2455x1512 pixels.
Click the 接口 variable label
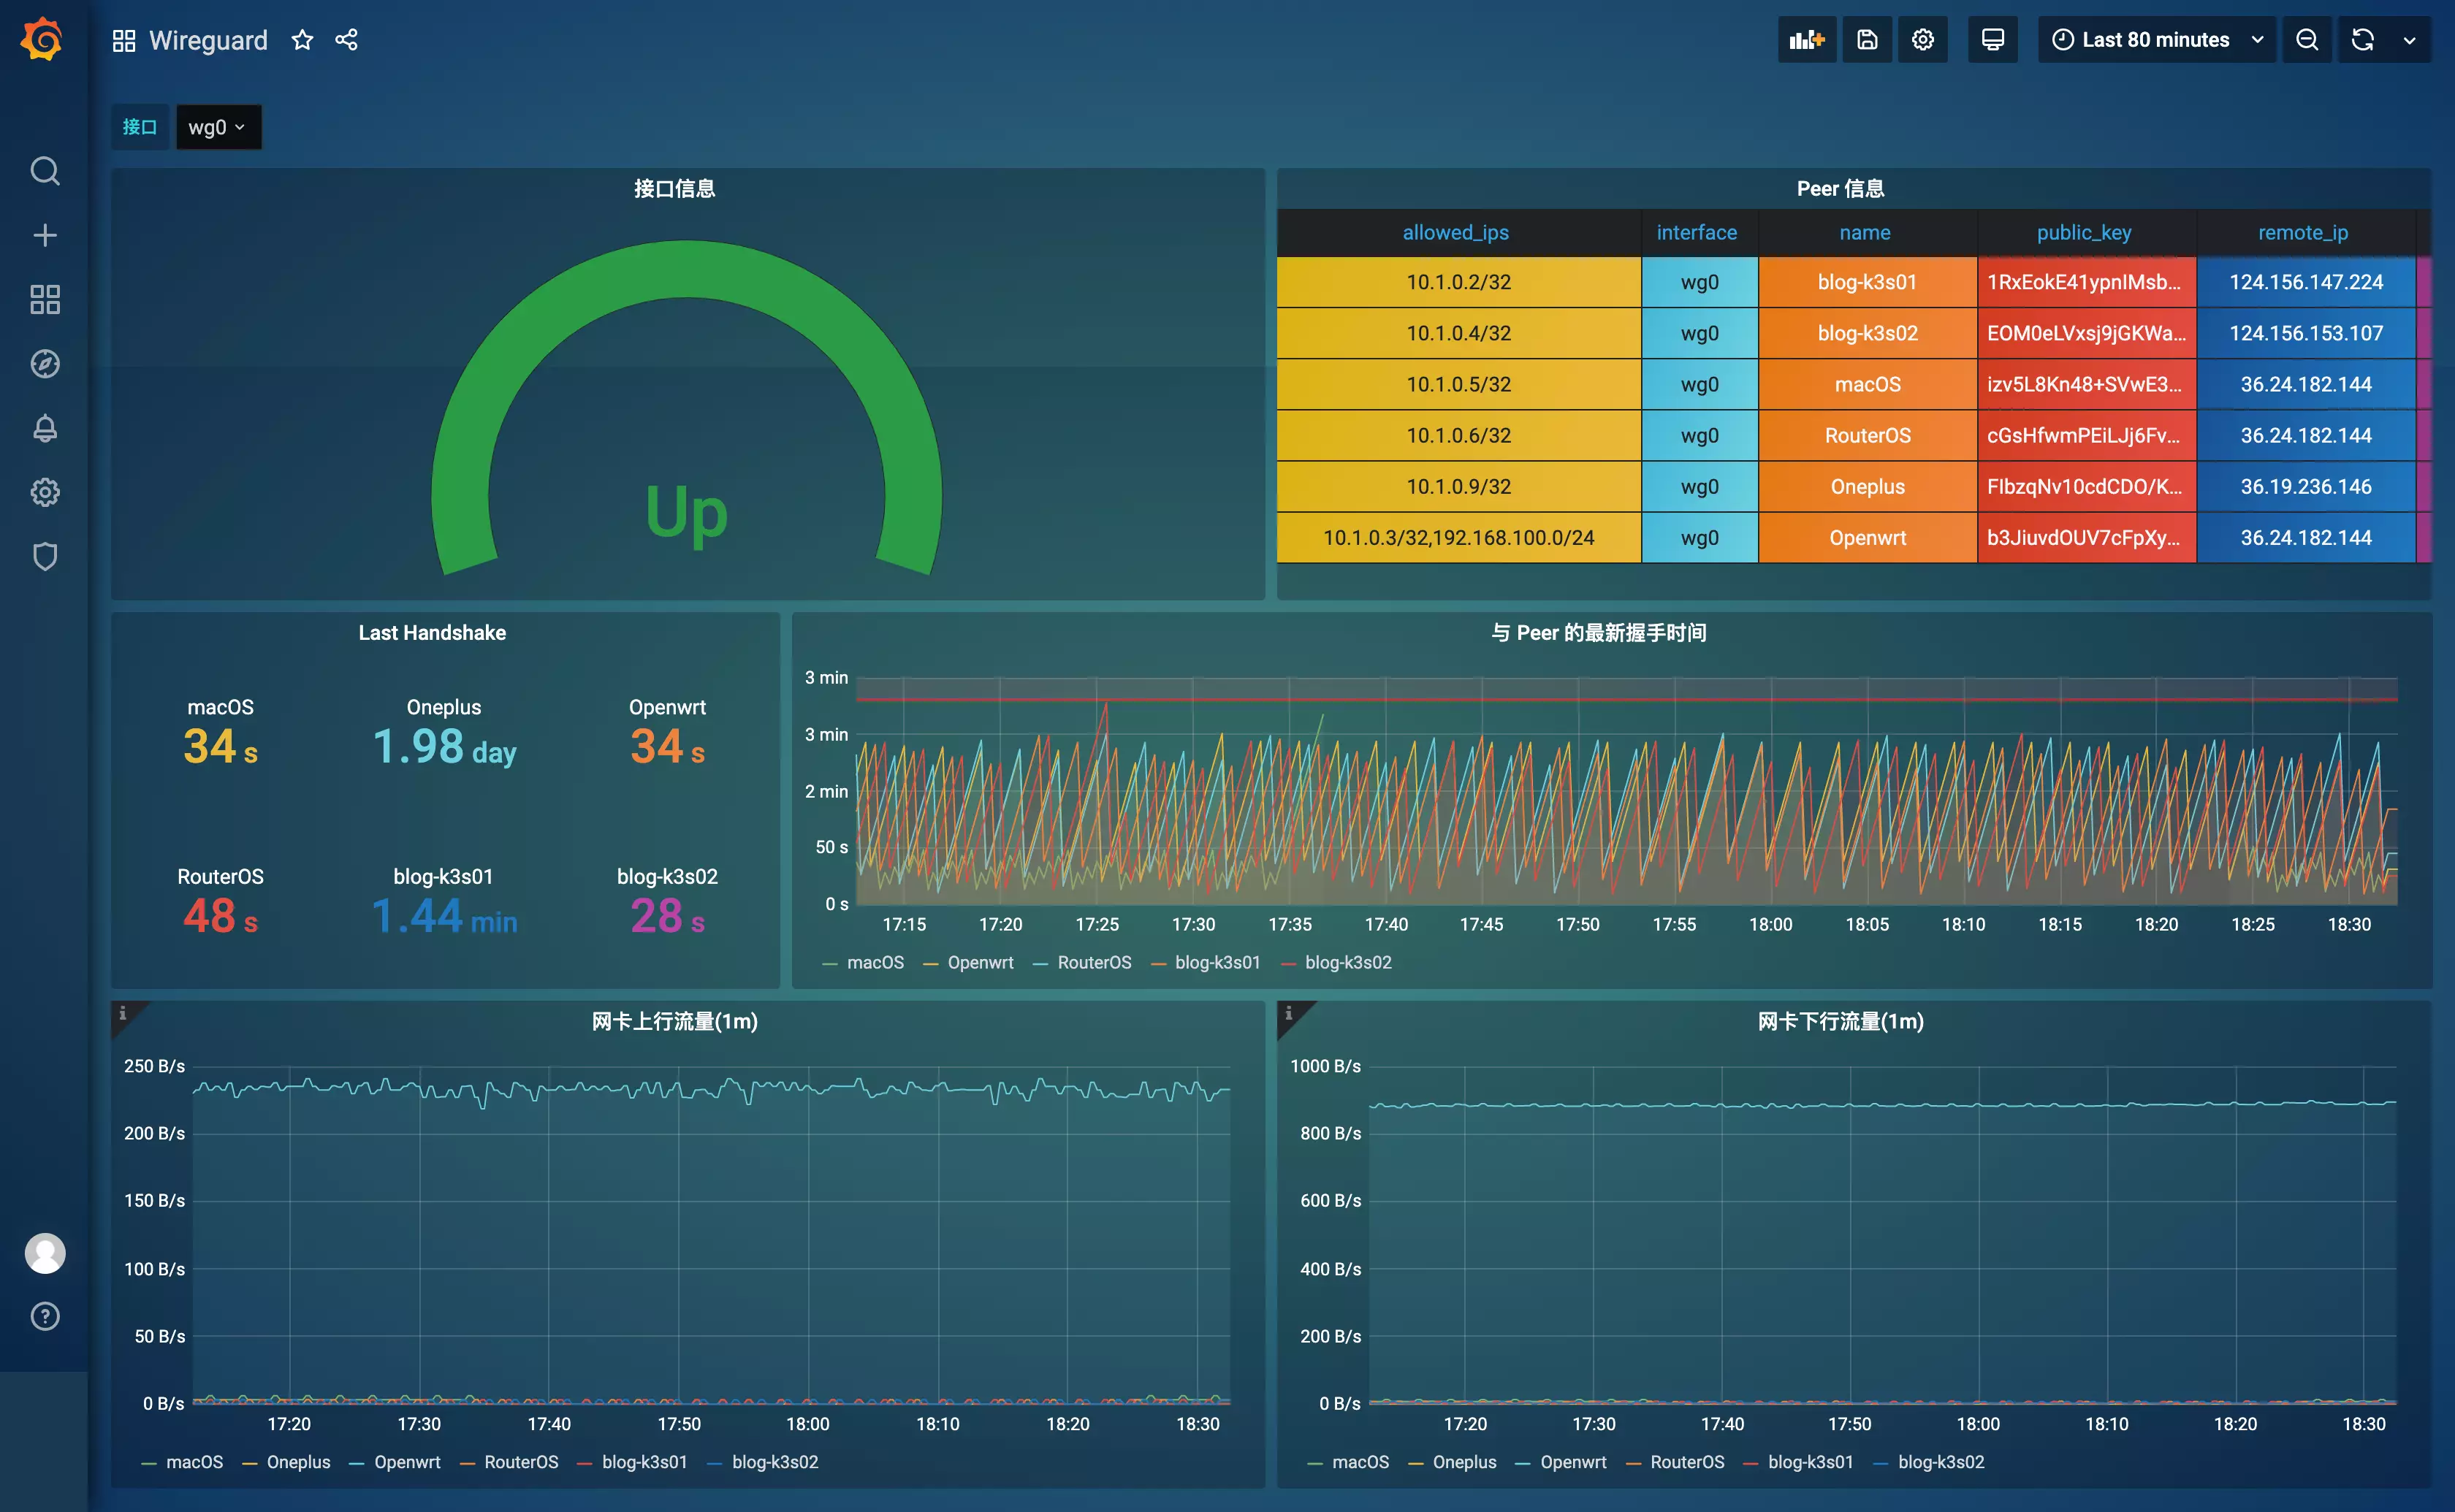139,127
